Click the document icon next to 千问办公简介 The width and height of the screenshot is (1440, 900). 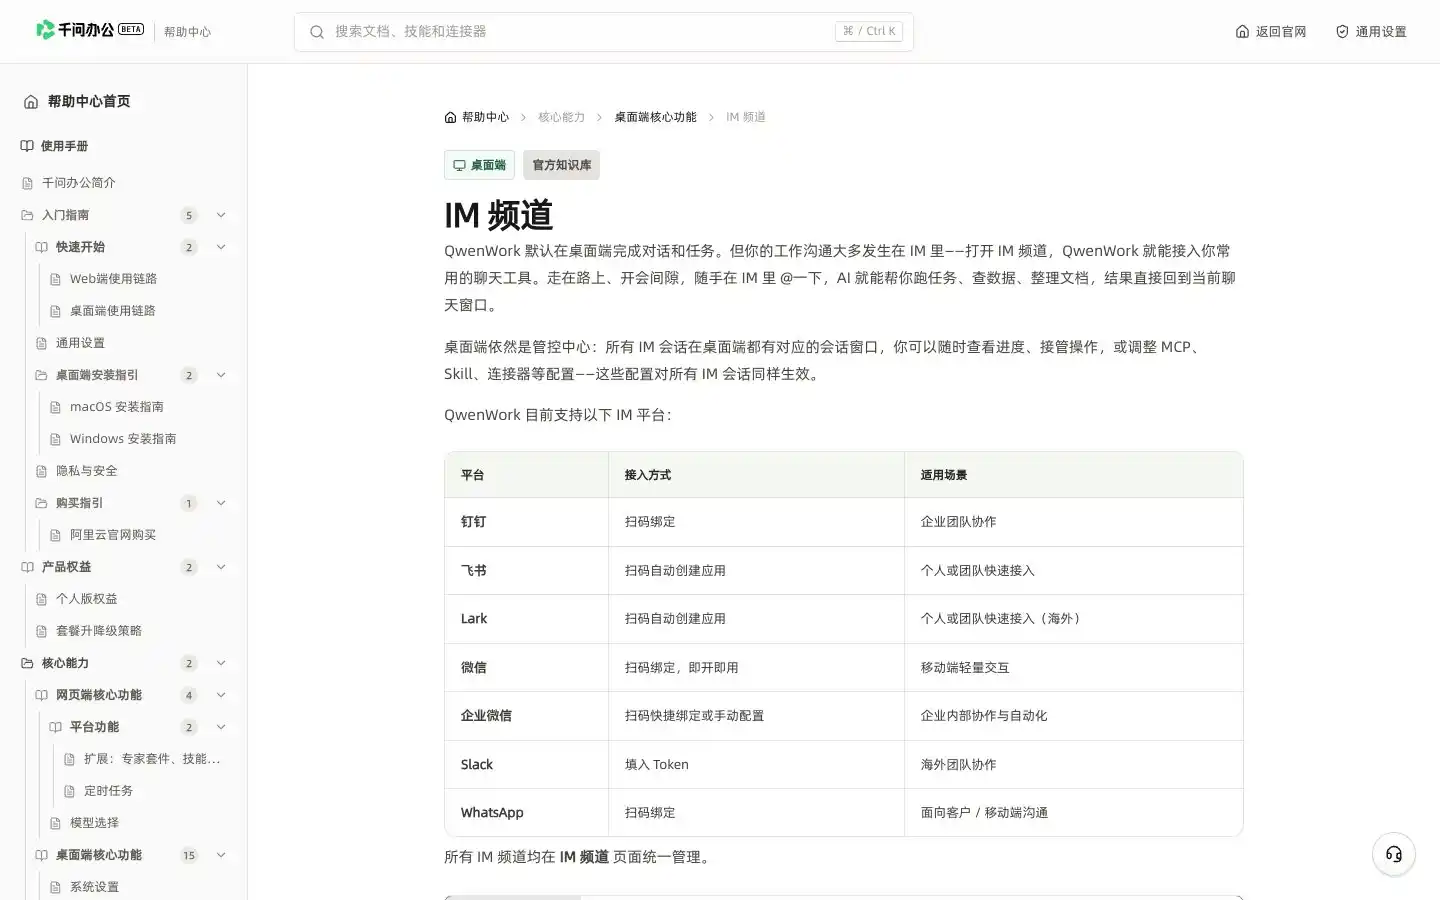(27, 183)
